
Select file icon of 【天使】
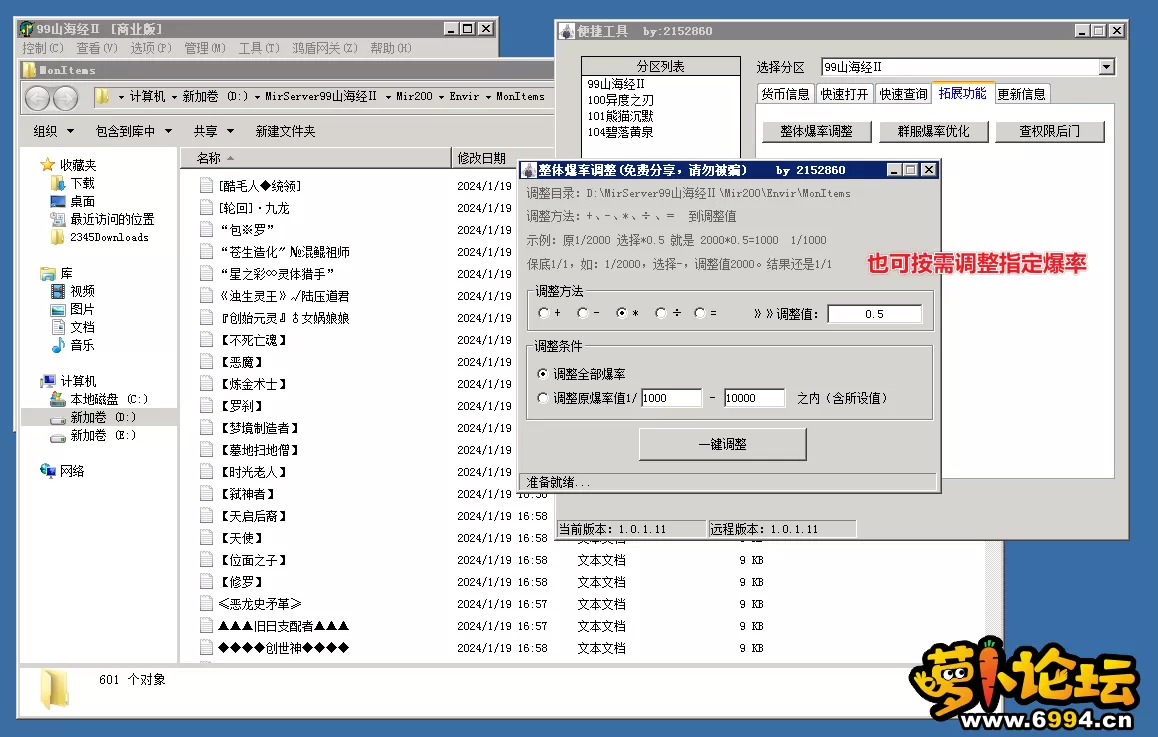[207, 538]
